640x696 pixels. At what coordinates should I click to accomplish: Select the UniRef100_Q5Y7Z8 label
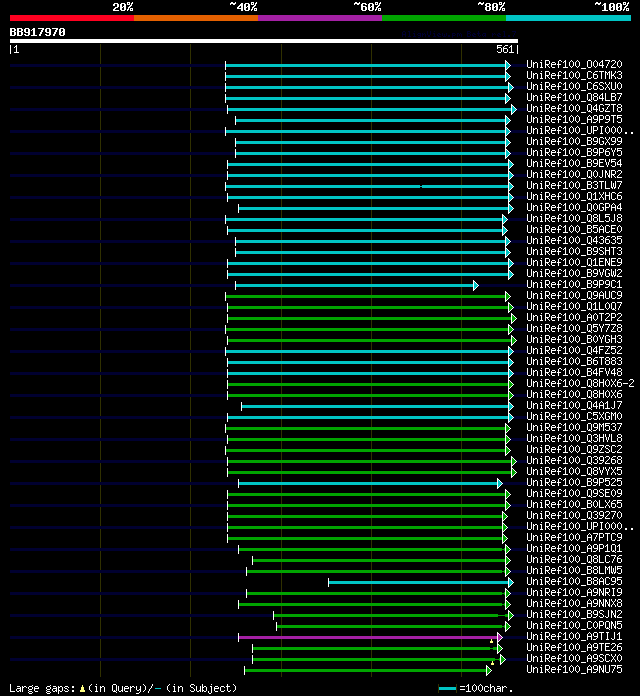click(x=574, y=328)
